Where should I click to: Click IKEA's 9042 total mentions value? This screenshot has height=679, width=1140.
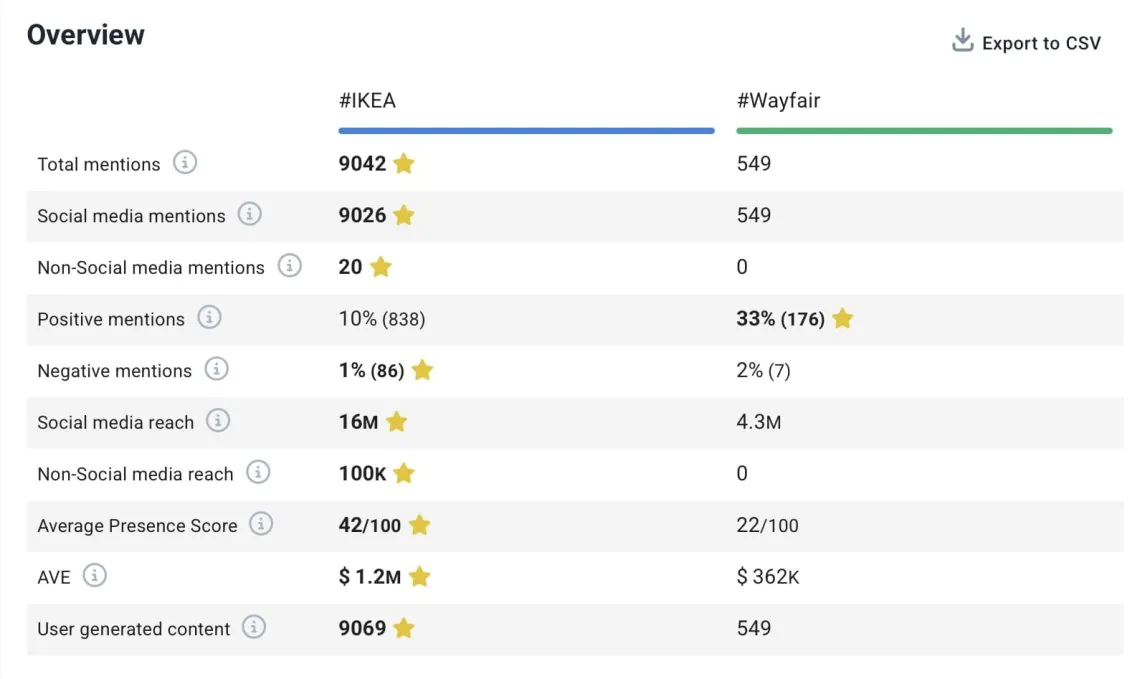tap(362, 164)
